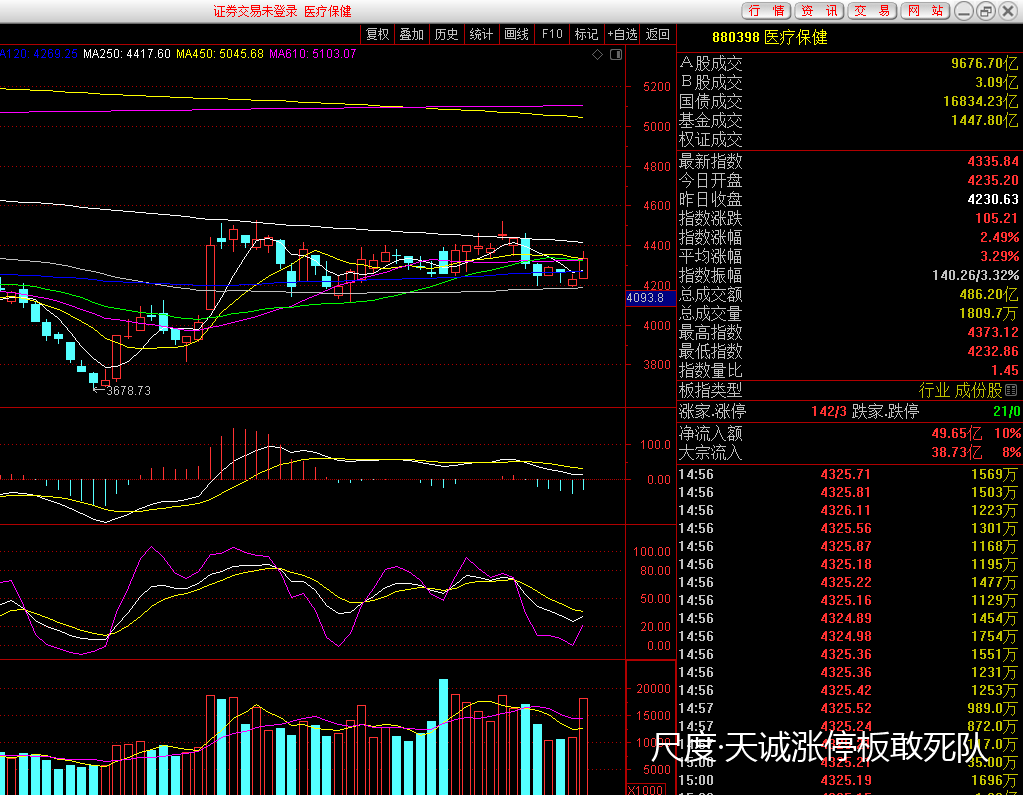Restore the window using the restore button
Image resolution: width=1023 pixels, height=795 pixels.
[x=986, y=11]
